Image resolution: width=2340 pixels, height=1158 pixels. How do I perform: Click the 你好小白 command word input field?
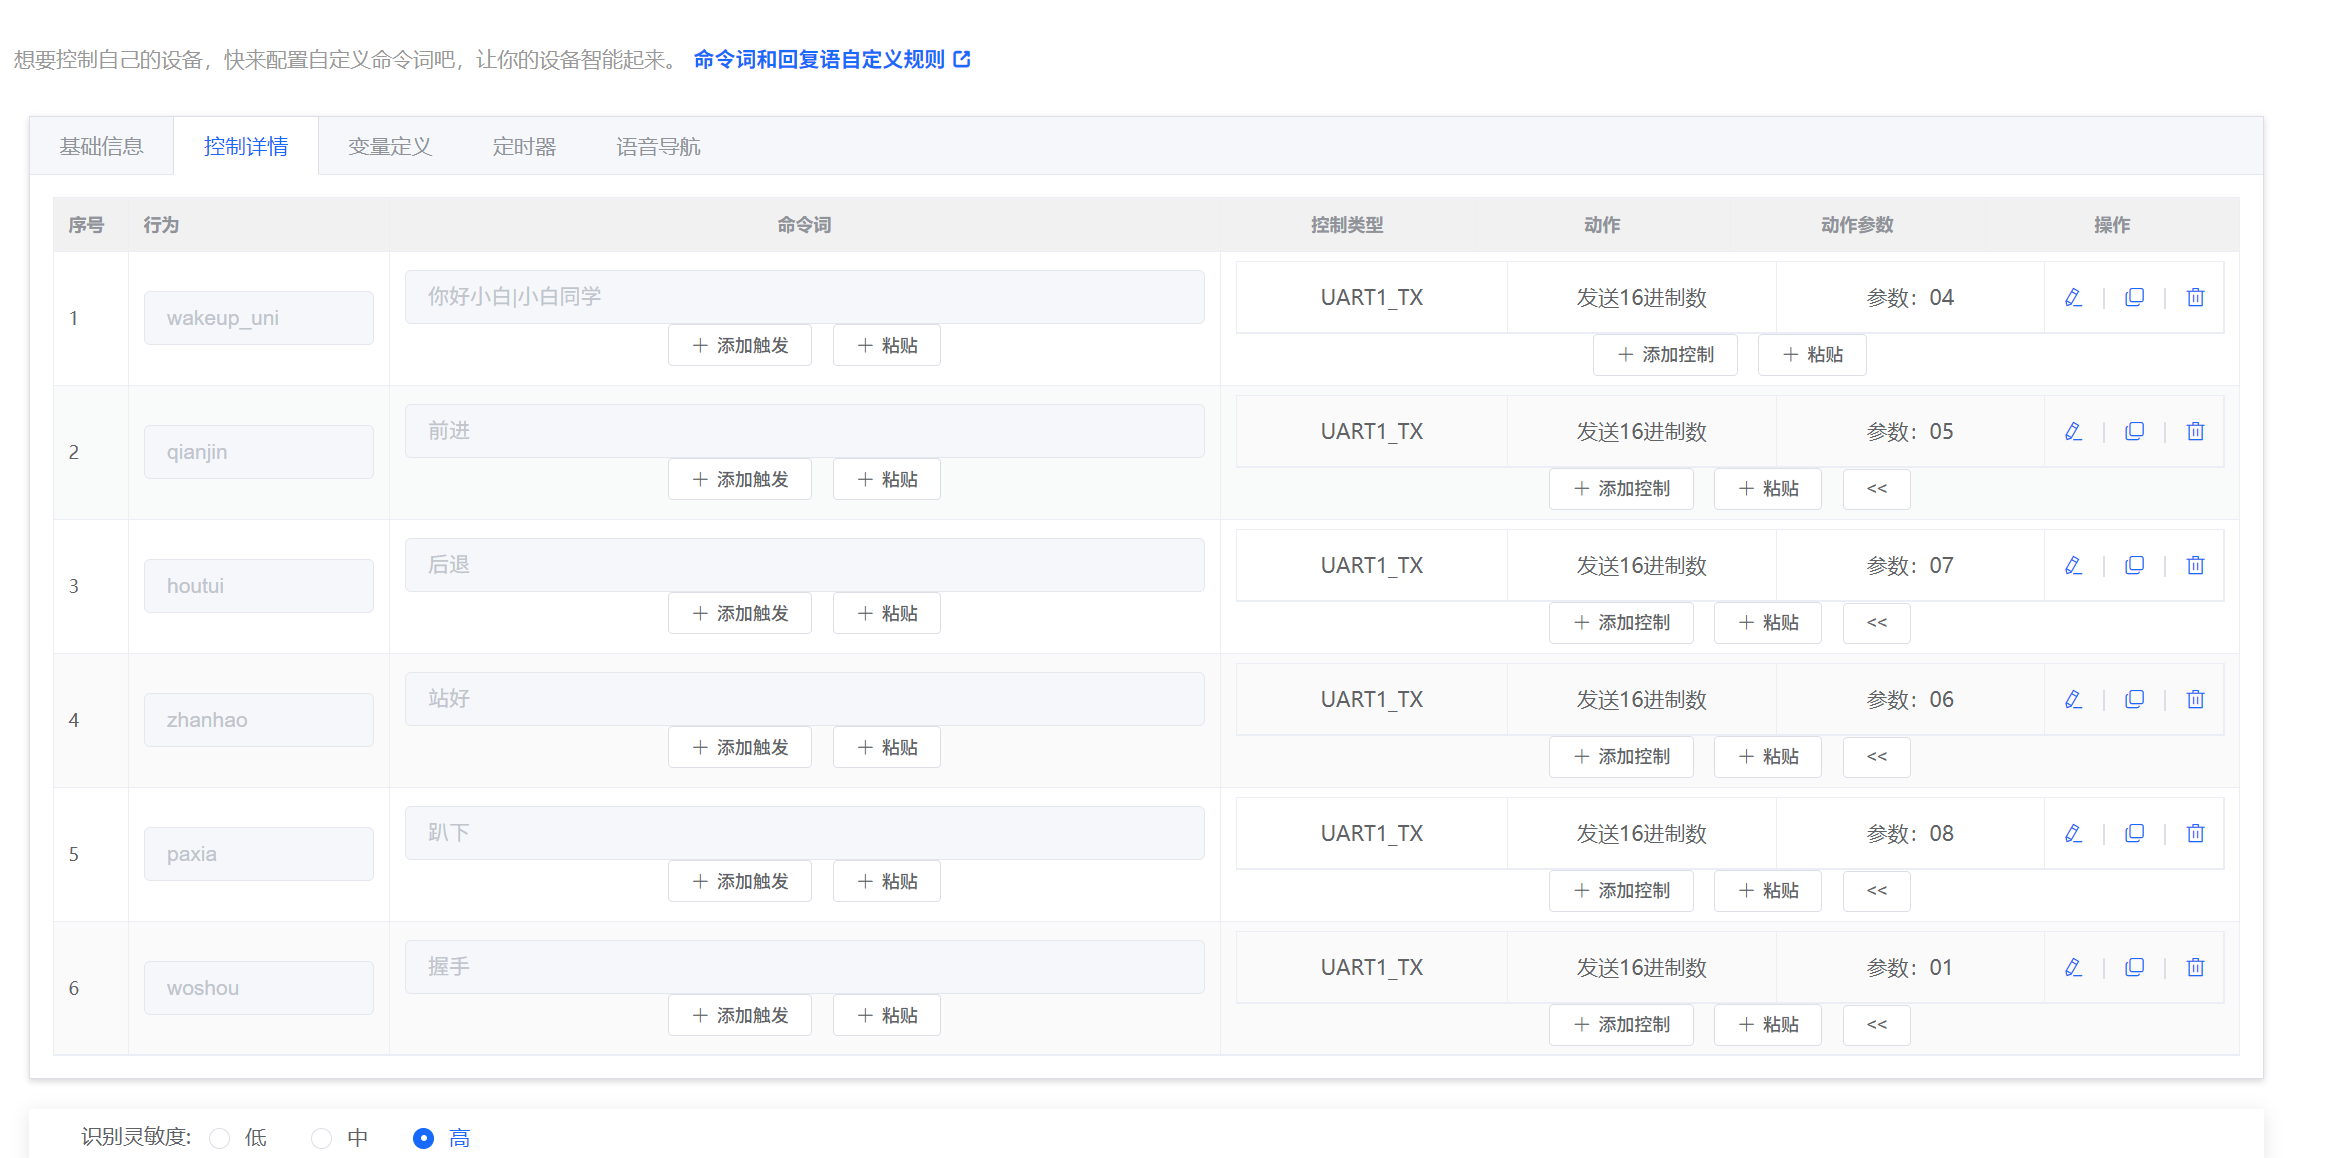click(804, 296)
